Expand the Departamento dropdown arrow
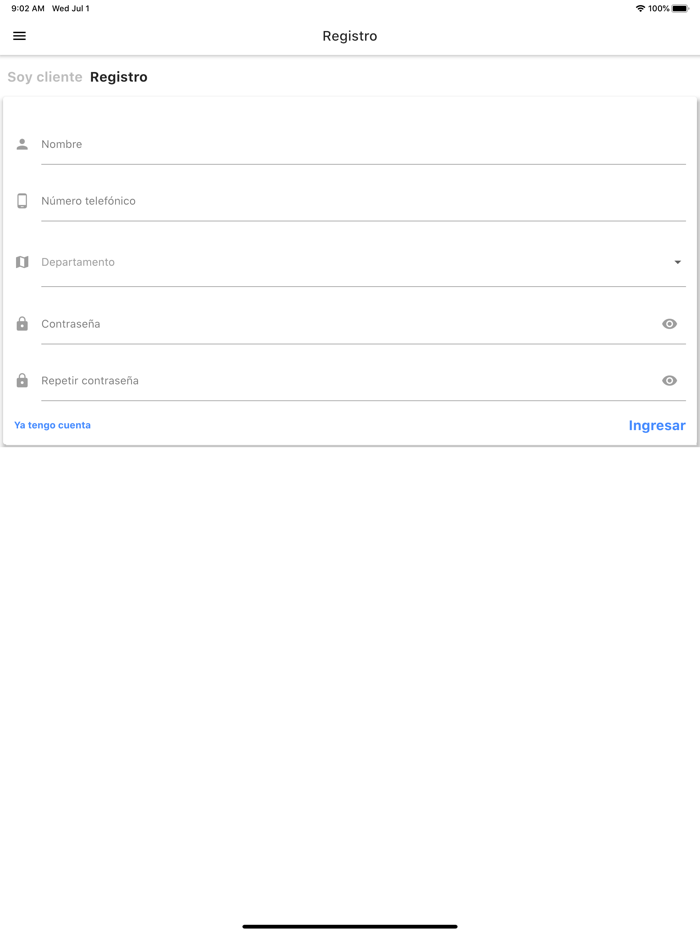 [x=677, y=262]
